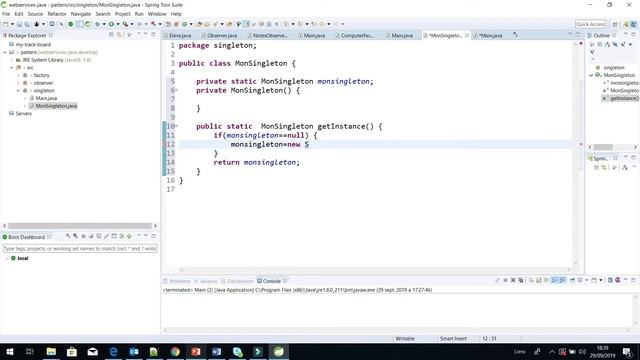640x360 pixels.
Task: Click the Console remove all terminated icon
Action: click(x=521, y=280)
